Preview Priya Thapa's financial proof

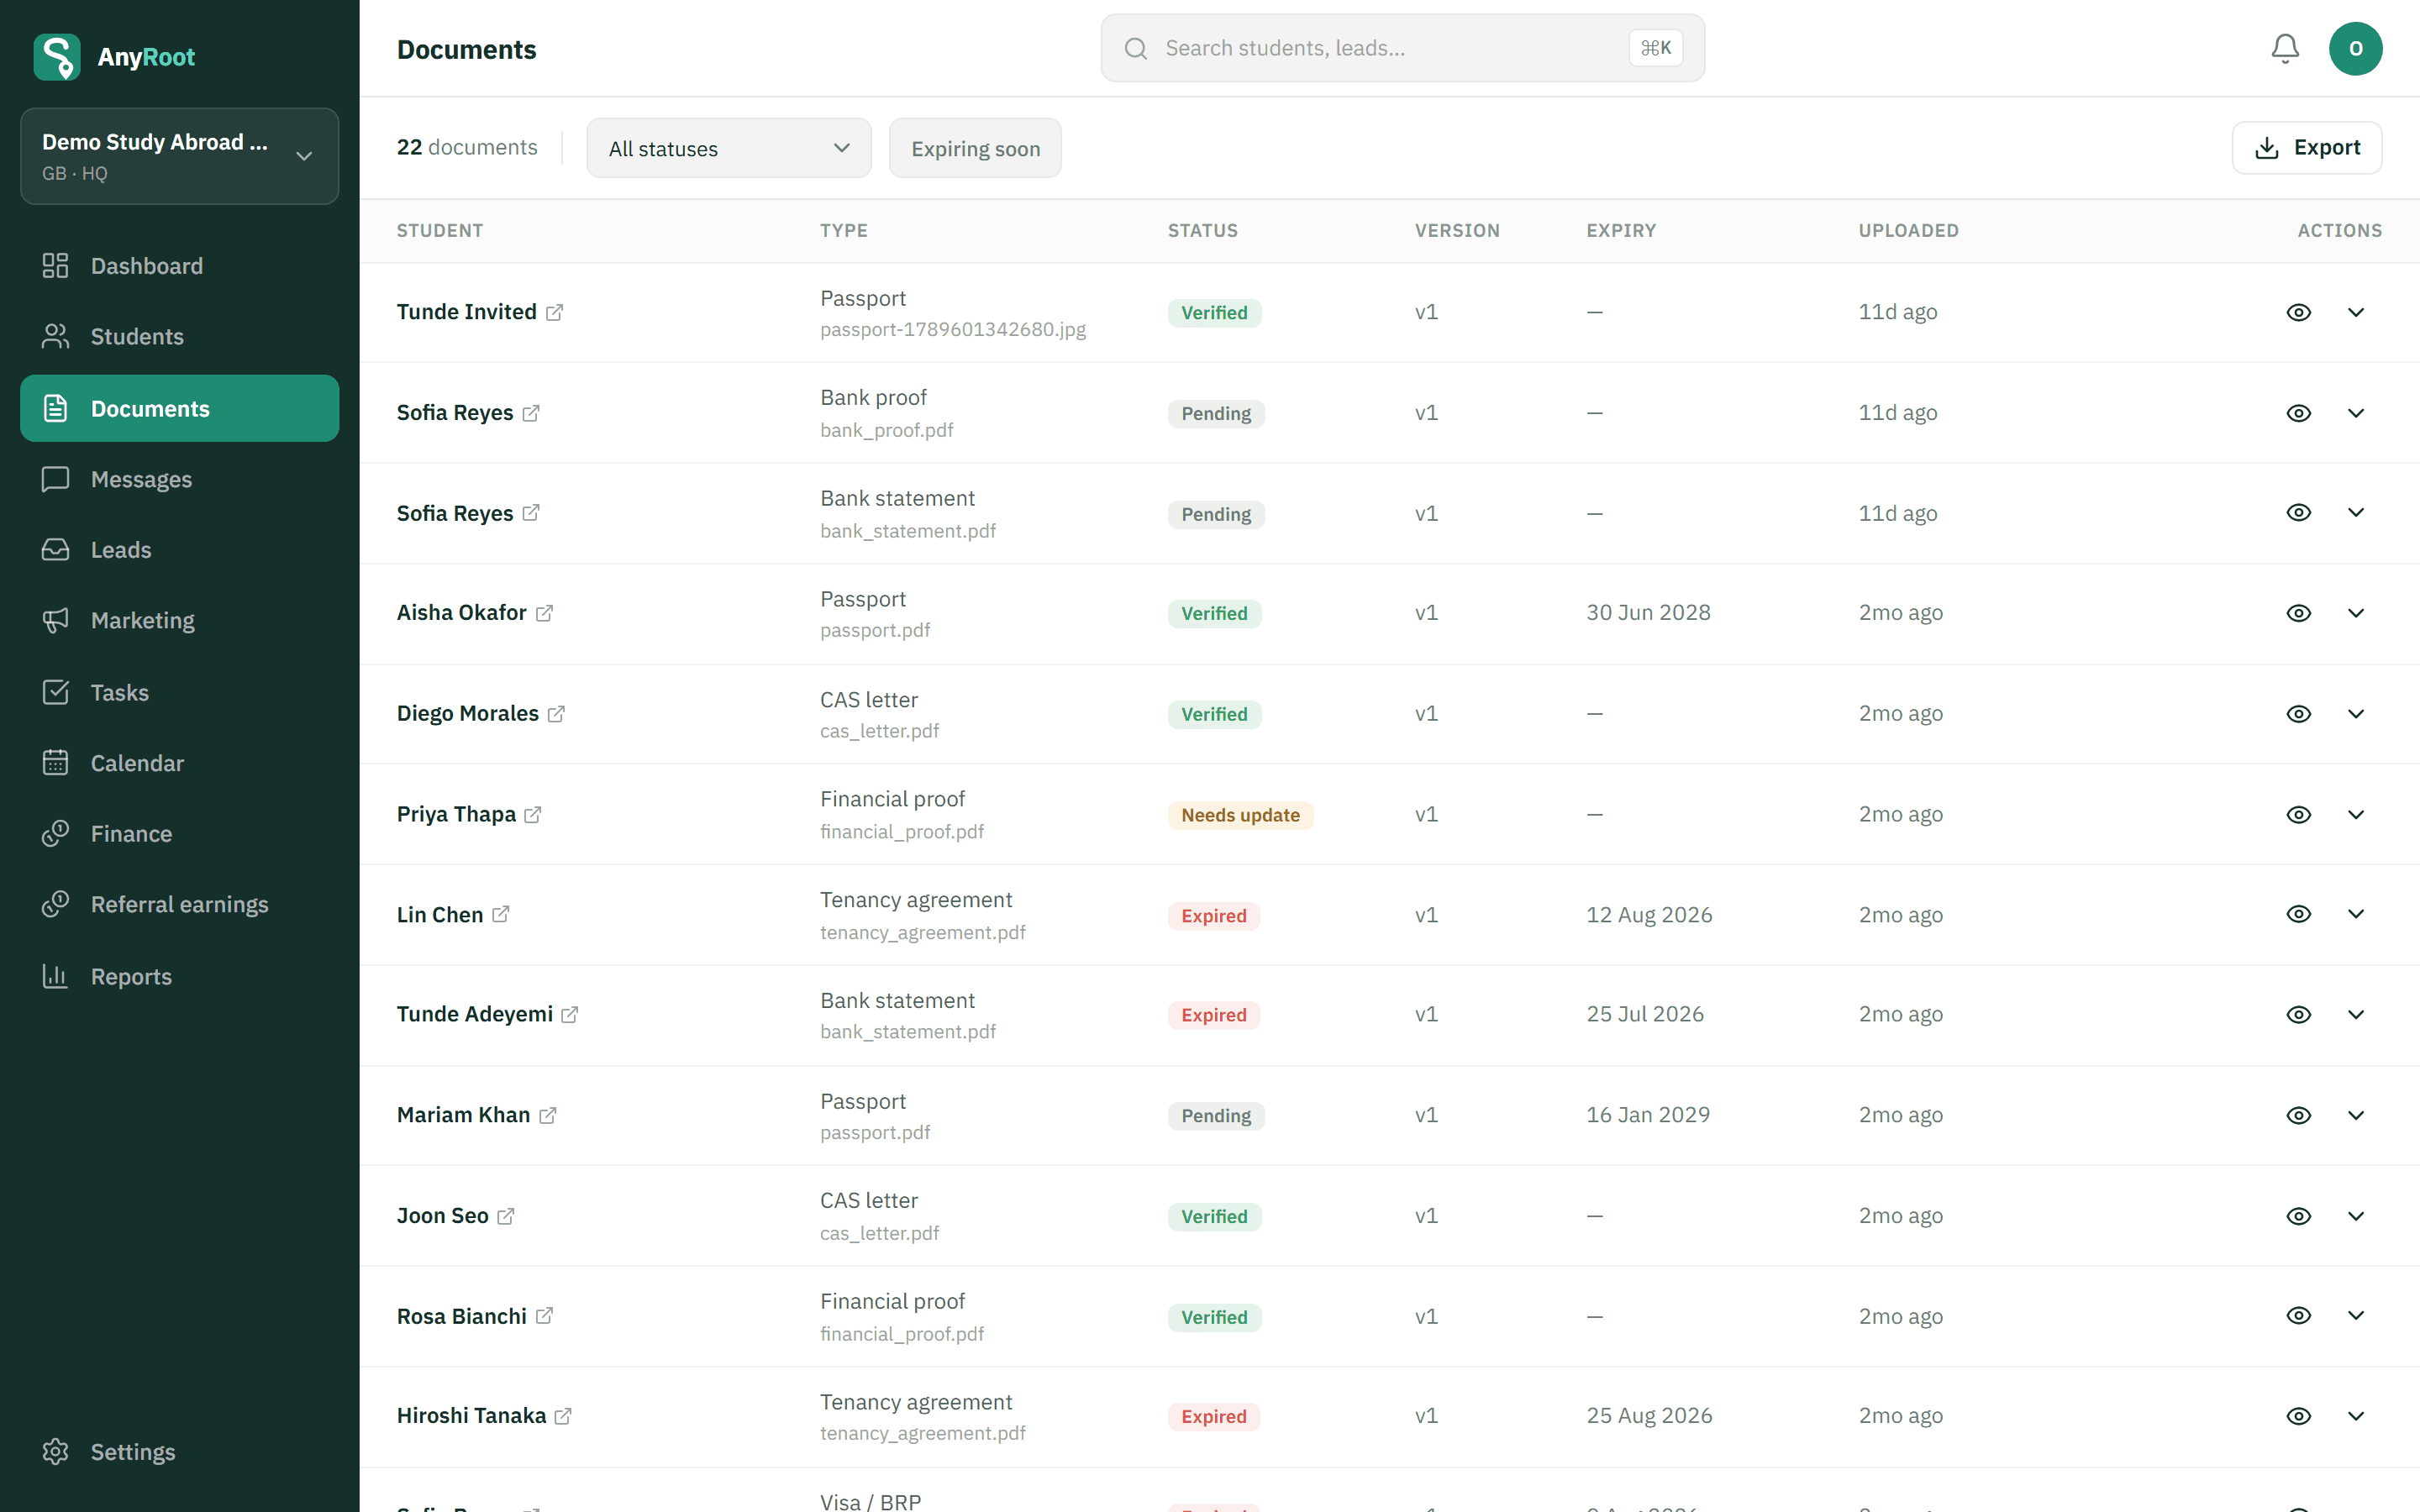(2299, 815)
